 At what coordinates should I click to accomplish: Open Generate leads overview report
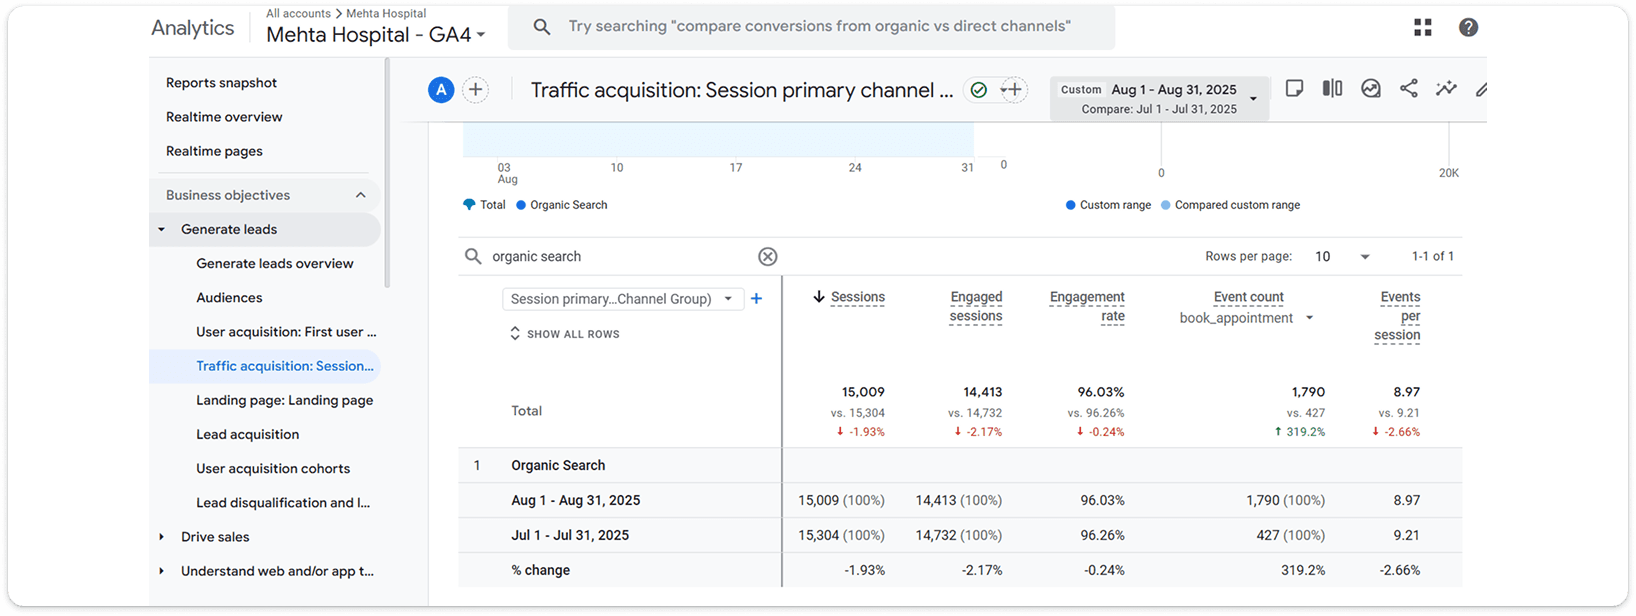click(x=275, y=264)
